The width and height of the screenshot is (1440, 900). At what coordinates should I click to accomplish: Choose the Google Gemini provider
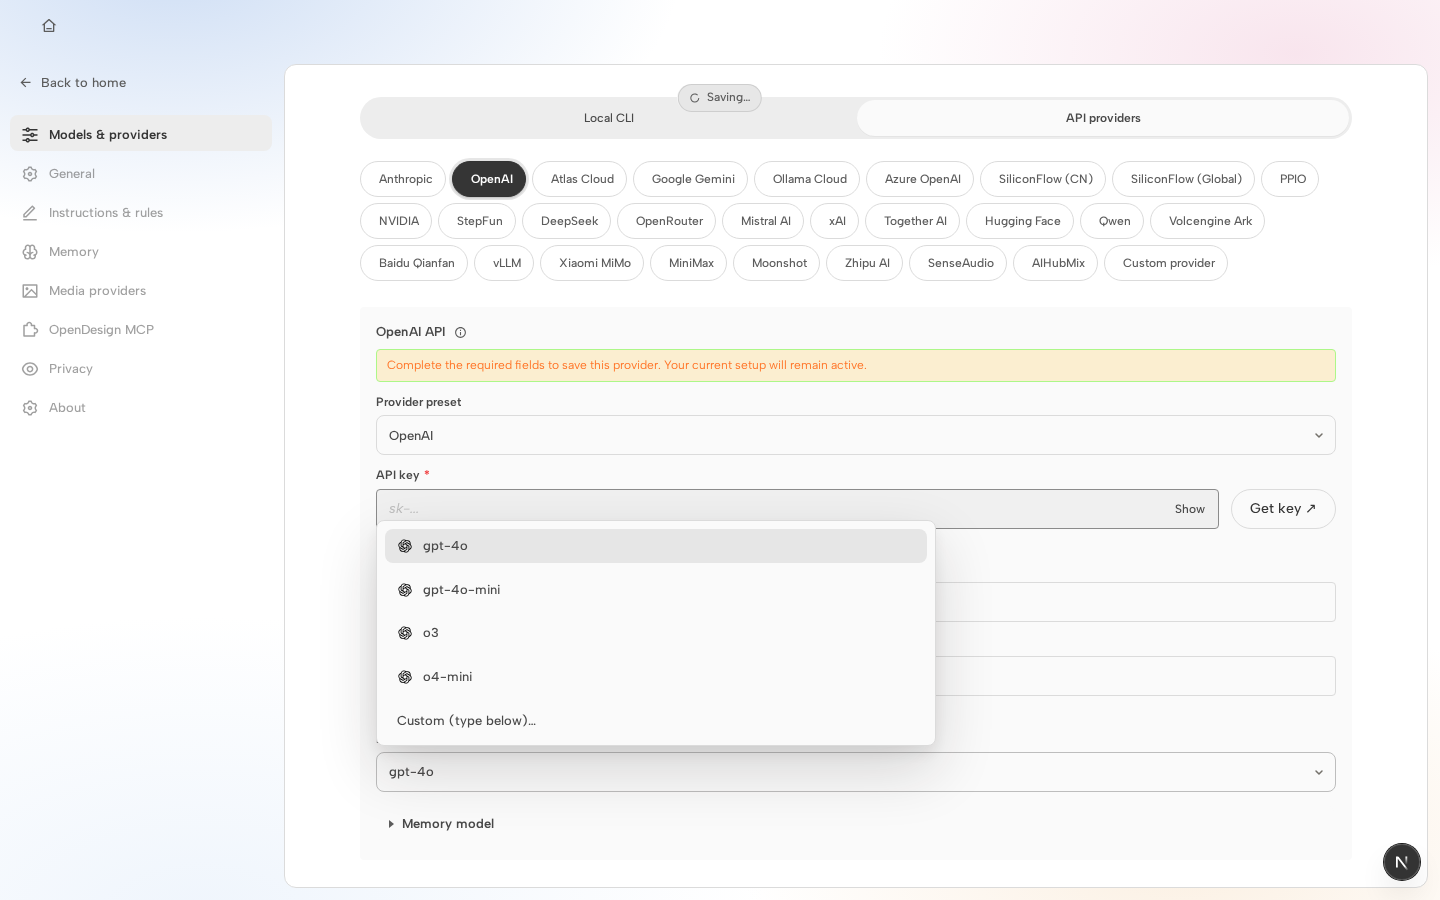coord(691,179)
